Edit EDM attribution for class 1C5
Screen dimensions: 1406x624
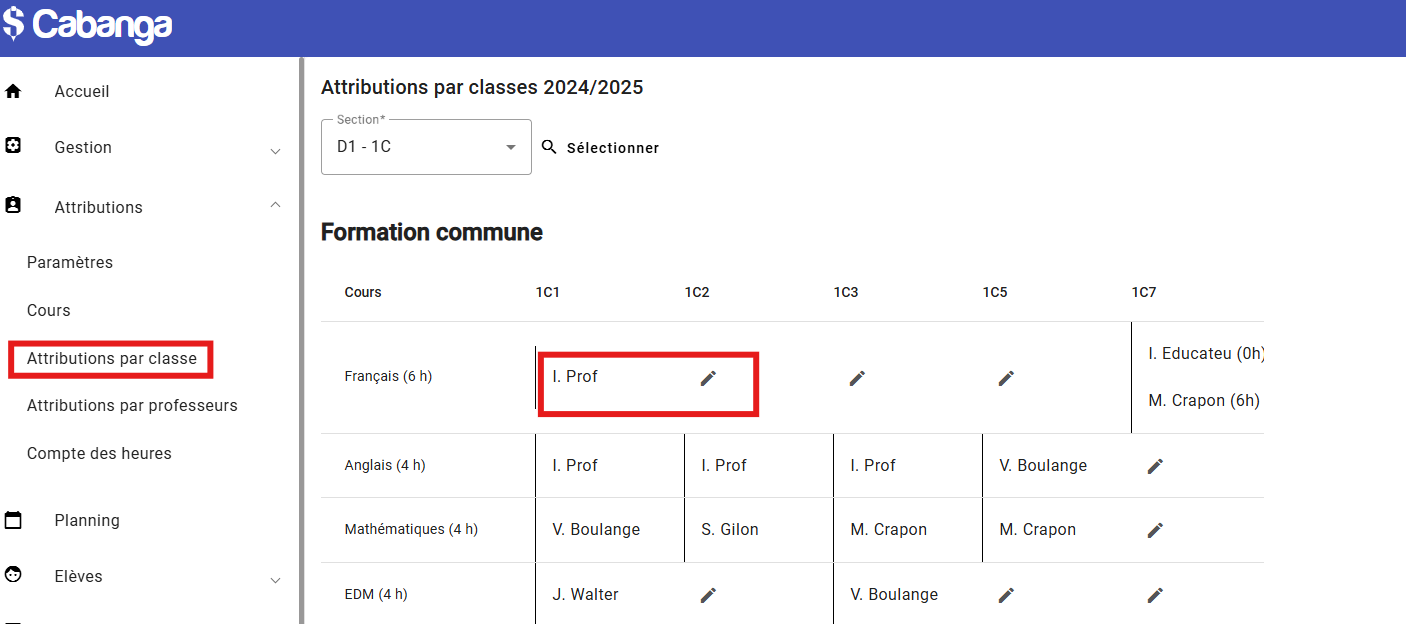click(x=1006, y=595)
